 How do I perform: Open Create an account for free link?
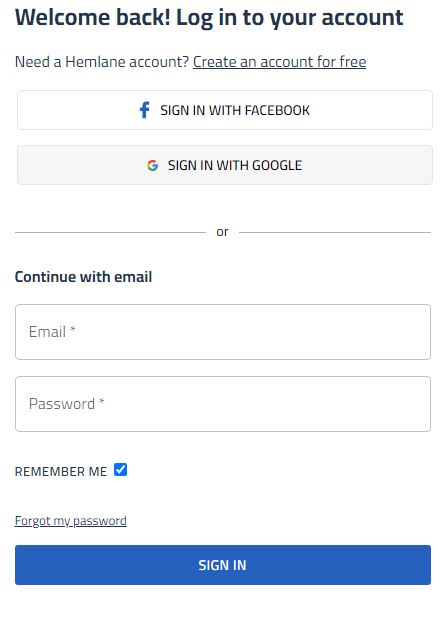[x=279, y=62]
